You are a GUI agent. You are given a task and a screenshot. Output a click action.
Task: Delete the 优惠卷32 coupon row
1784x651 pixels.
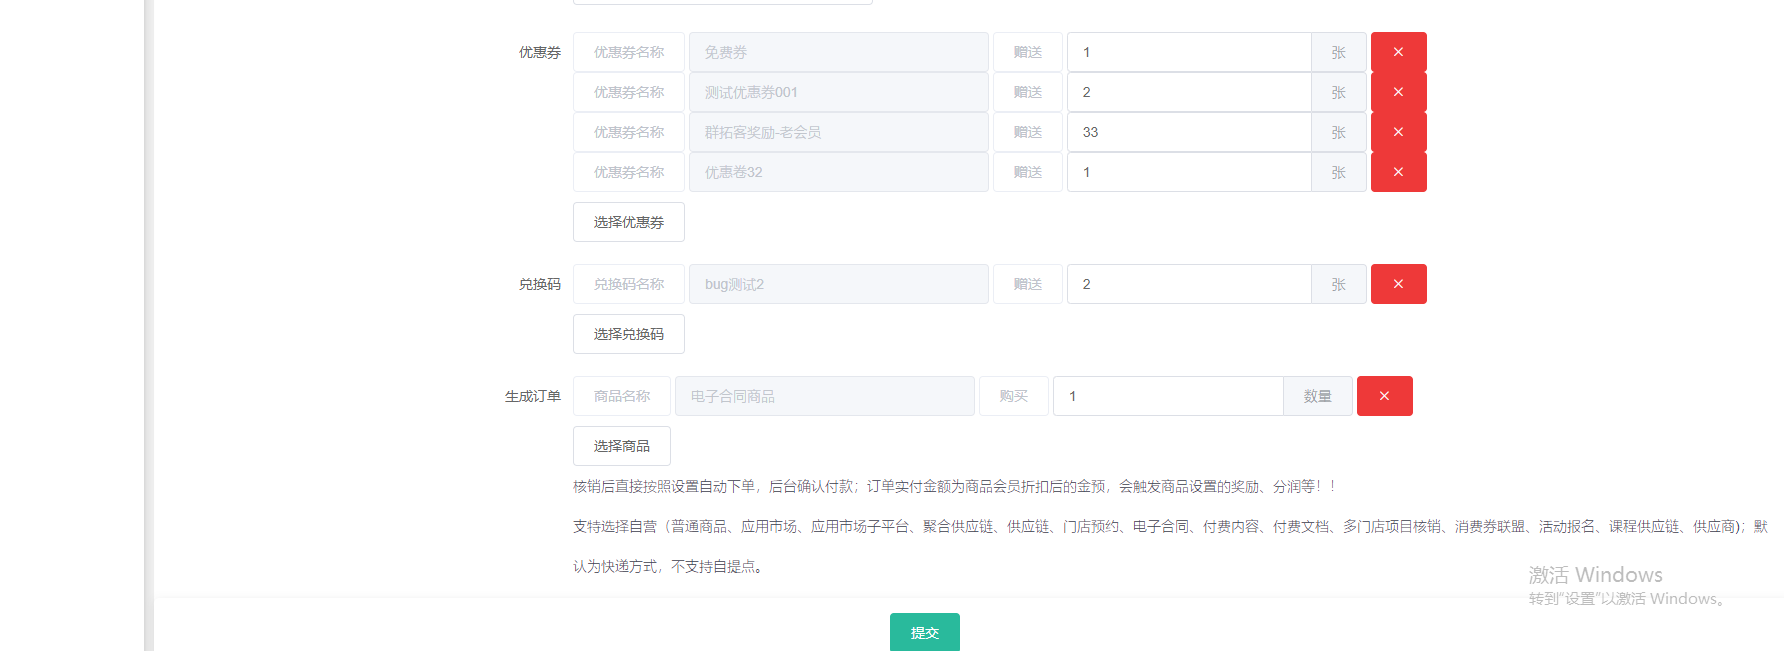click(1398, 172)
